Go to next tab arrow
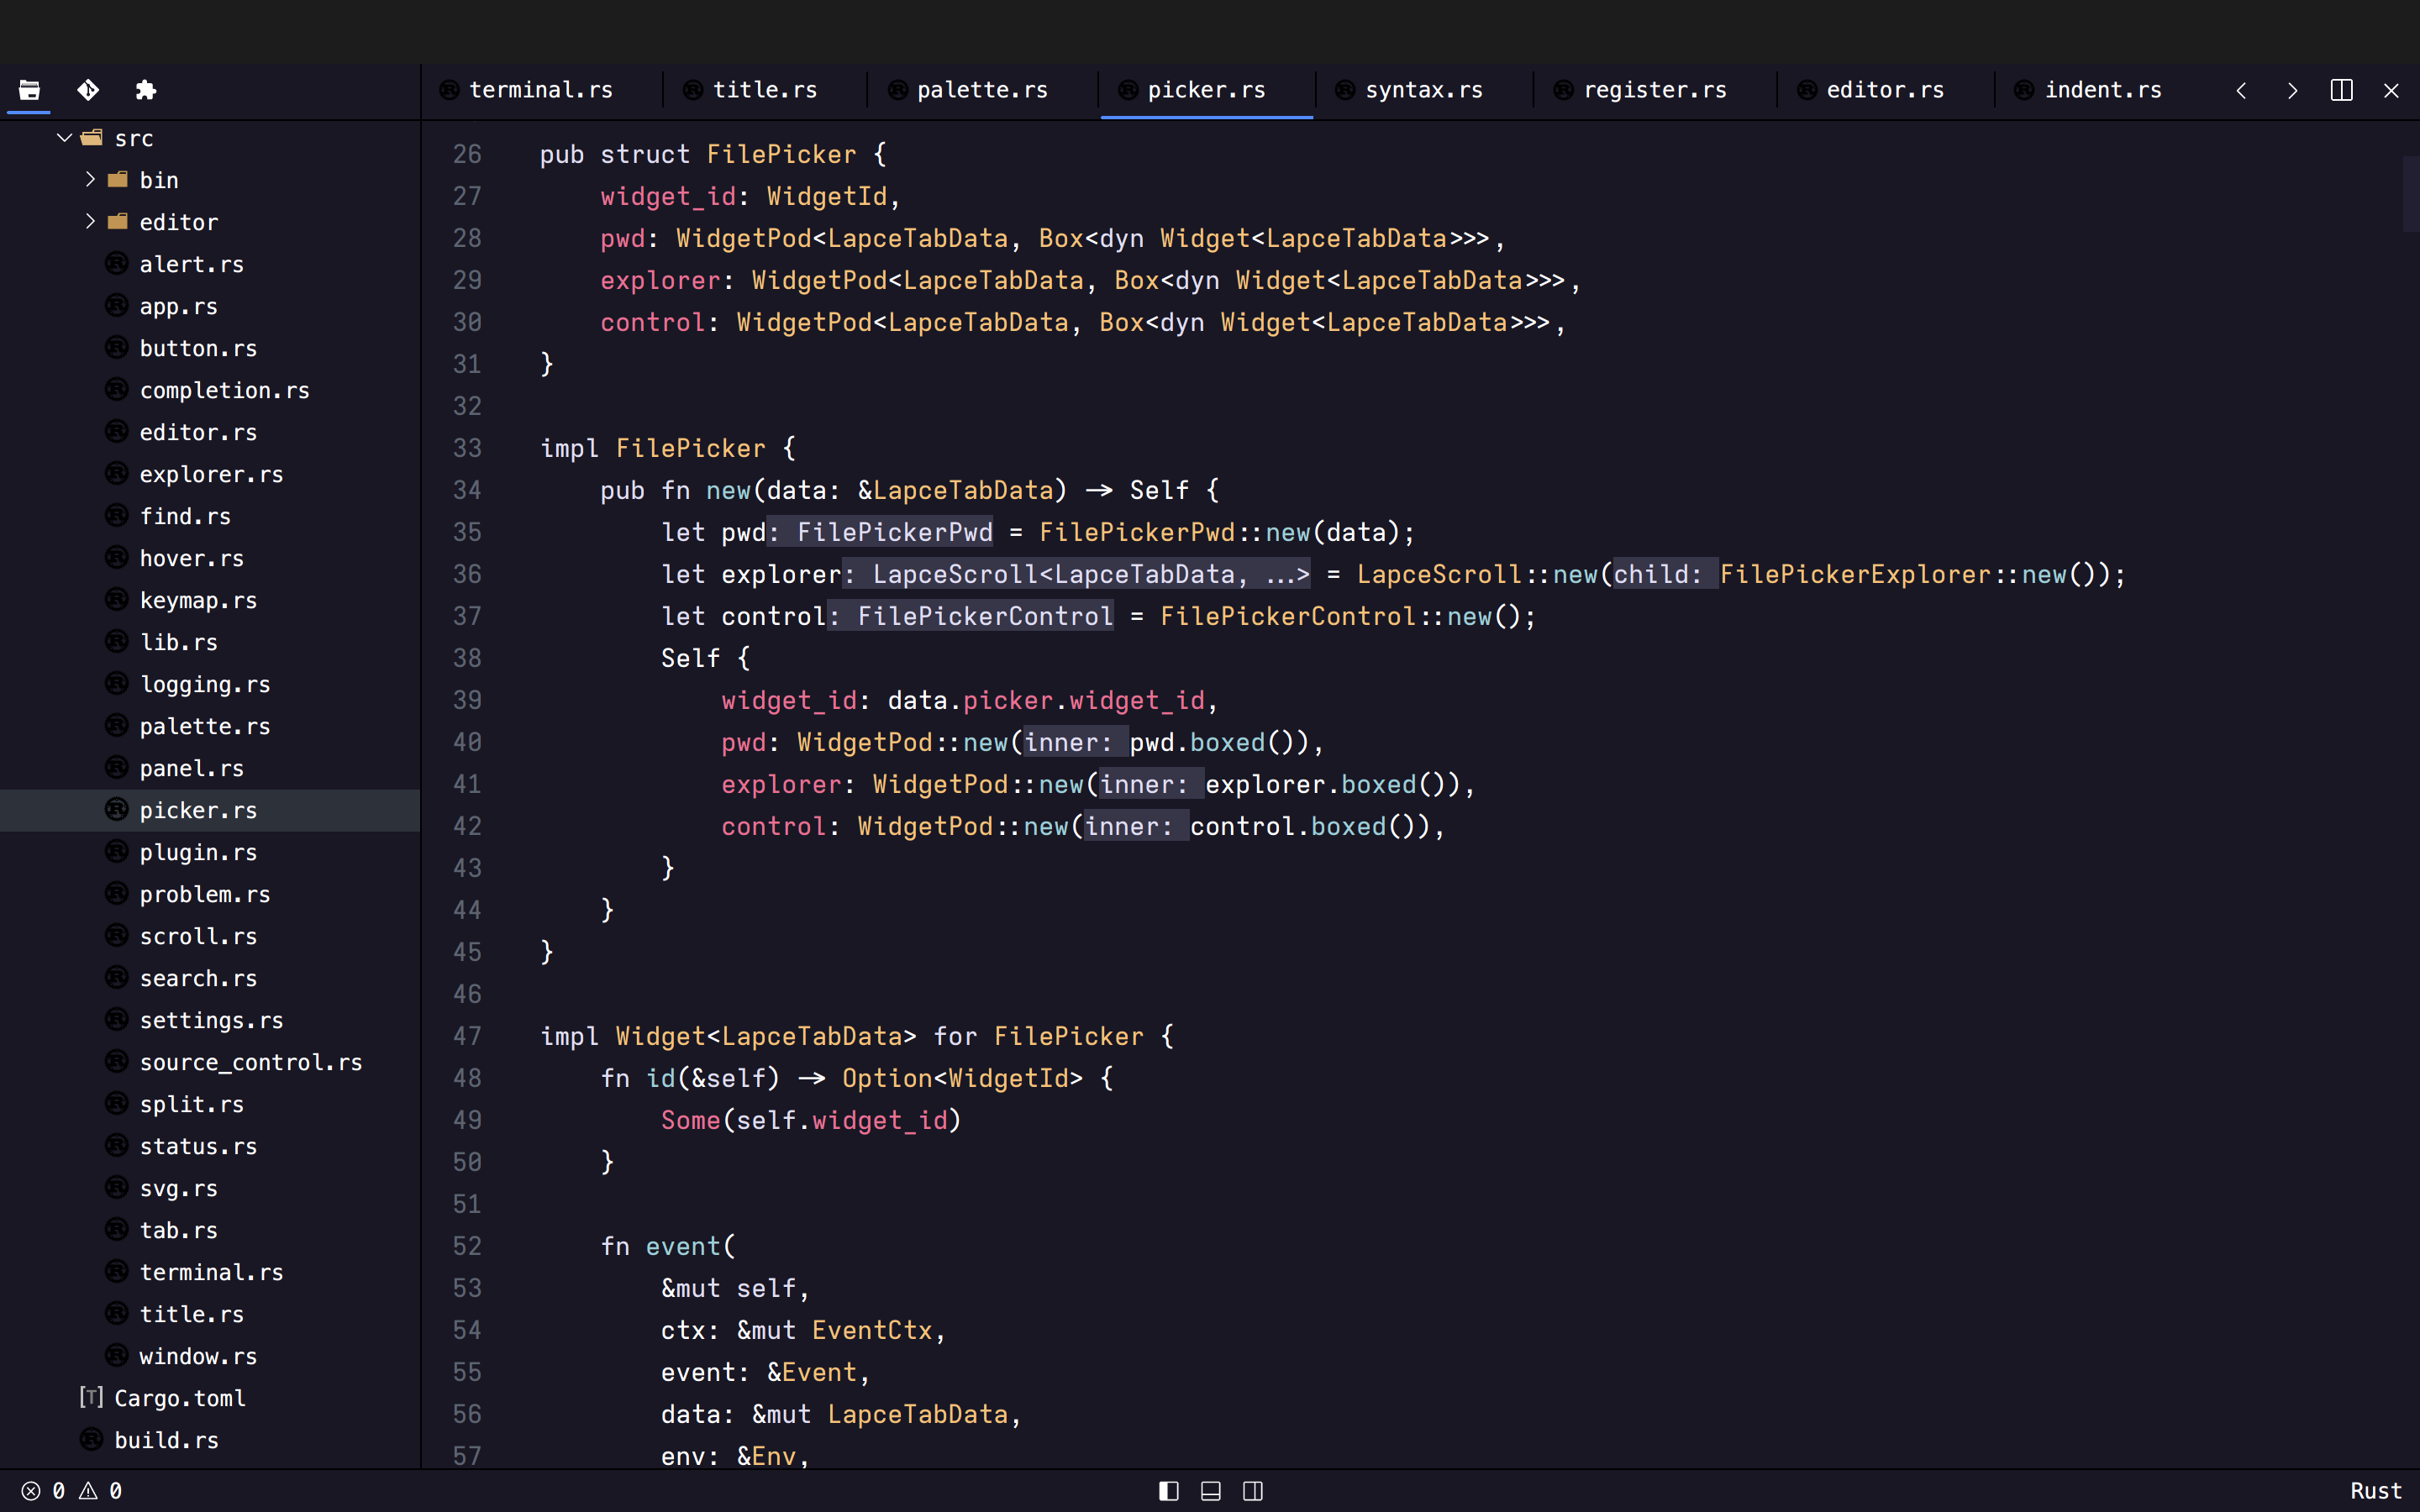This screenshot has width=2420, height=1512. 2292,90
